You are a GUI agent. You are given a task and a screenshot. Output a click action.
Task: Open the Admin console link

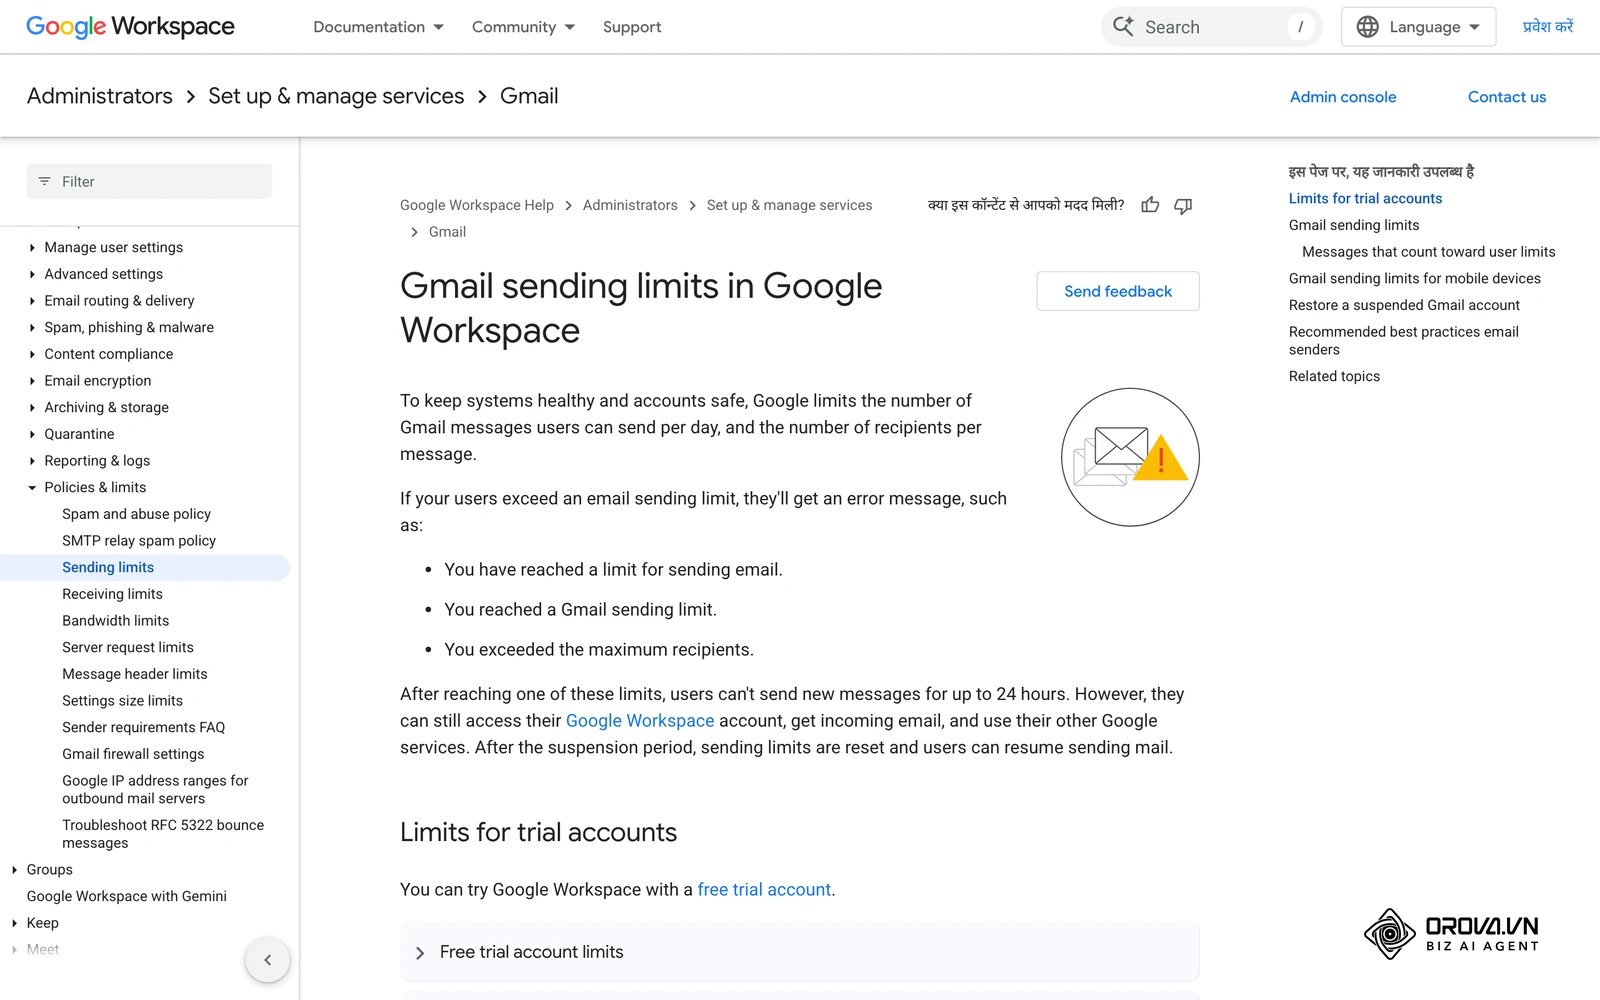point(1343,97)
